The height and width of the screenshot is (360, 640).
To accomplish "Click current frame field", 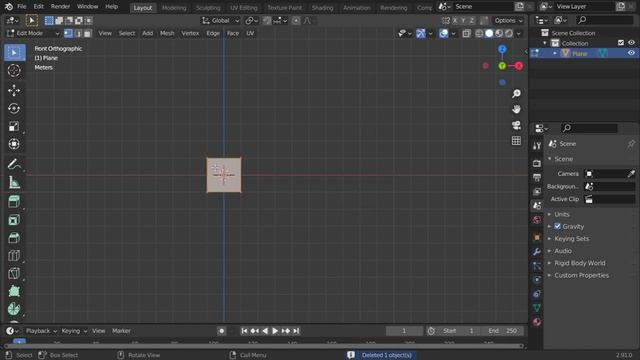I will click(404, 331).
